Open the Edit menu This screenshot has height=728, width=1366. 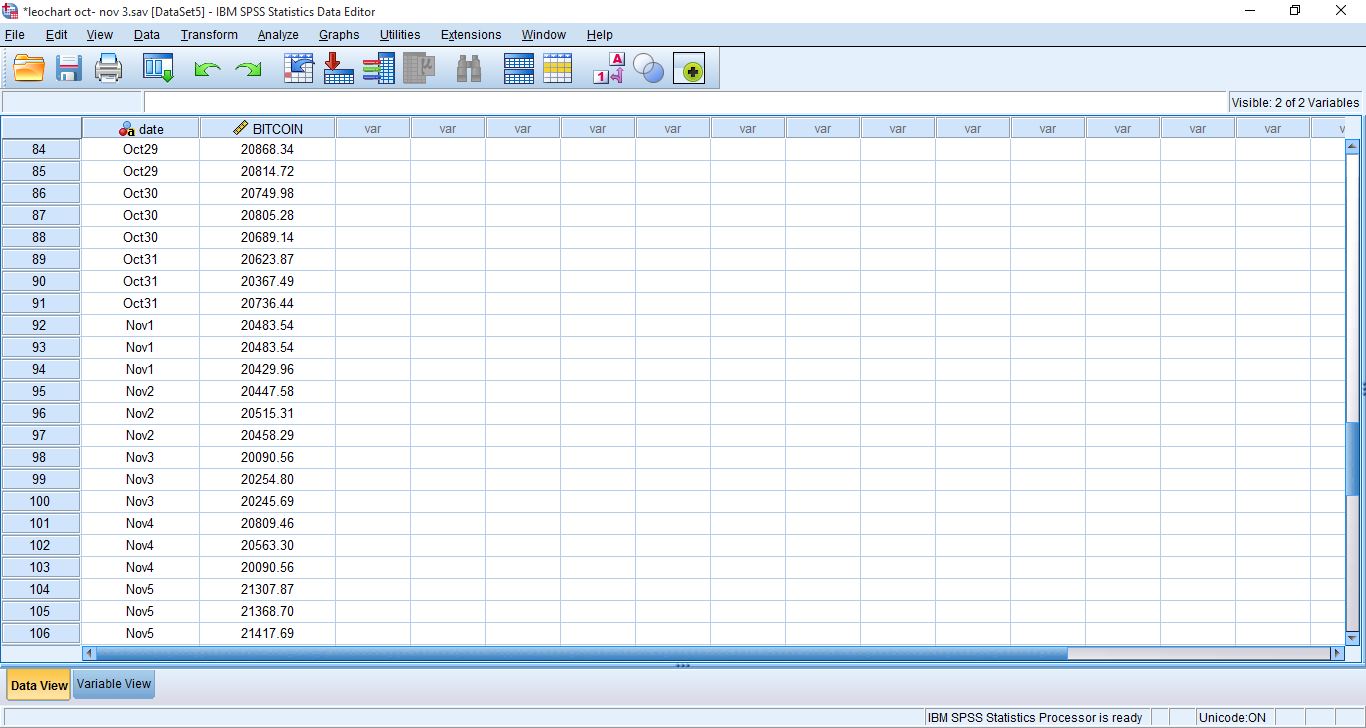[57, 34]
